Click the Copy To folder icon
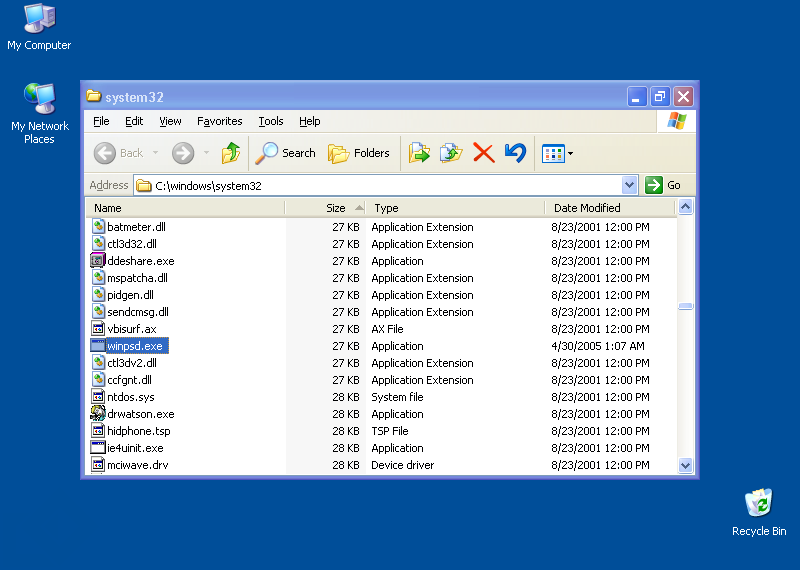Screen dimensions: 800x570 [x=451, y=153]
